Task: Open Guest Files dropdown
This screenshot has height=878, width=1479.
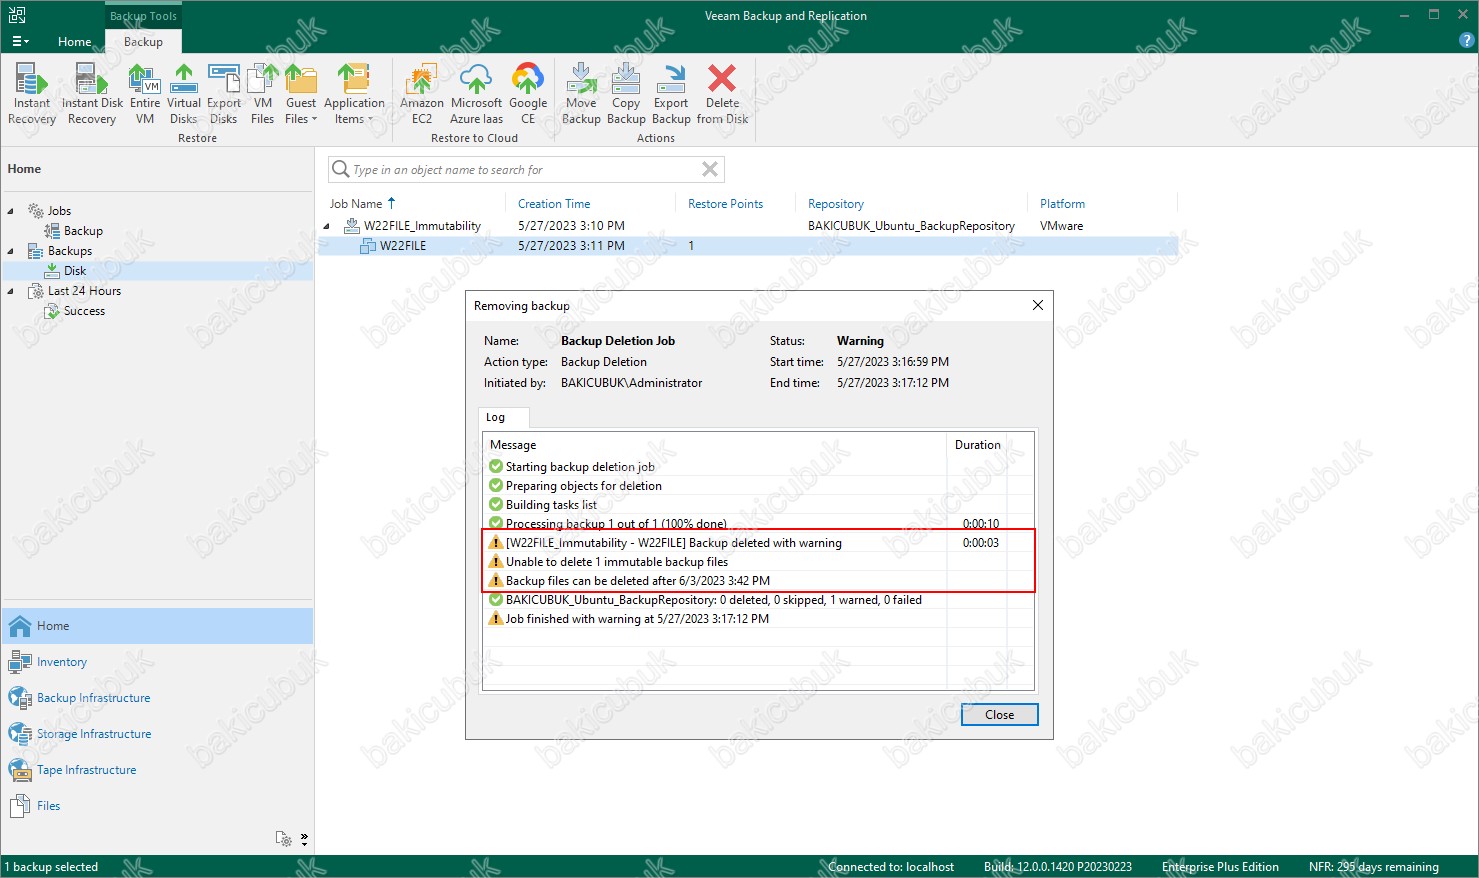Action: 300,94
